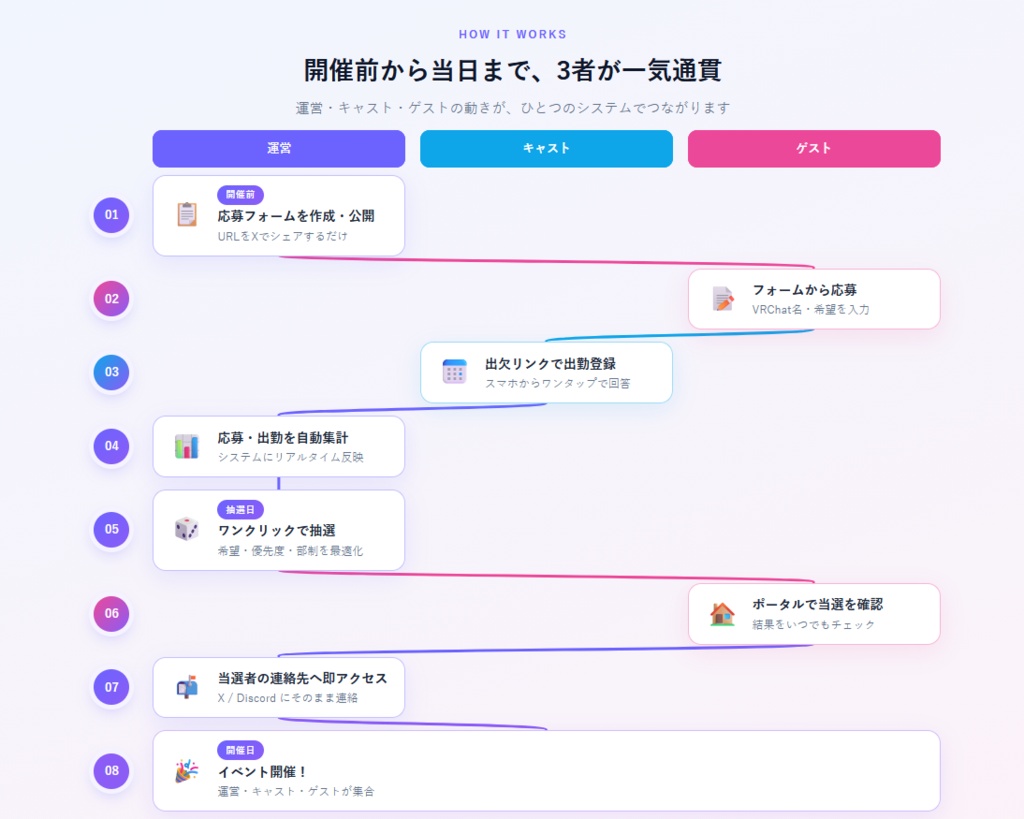Click the ワンクリックで抽選 title
The width and height of the screenshot is (1024, 819).
pyautogui.click(x=277, y=530)
